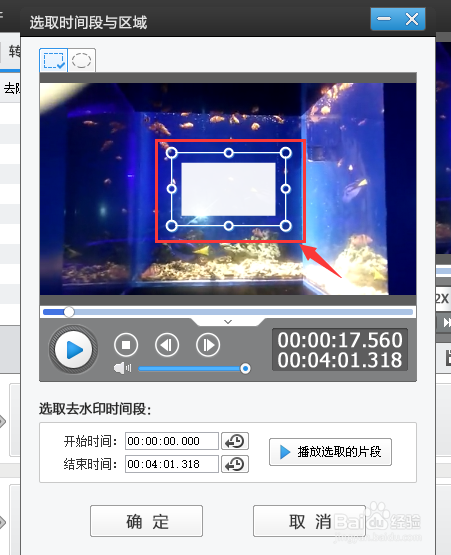Set start time to current position

pyautogui.click(x=235, y=441)
